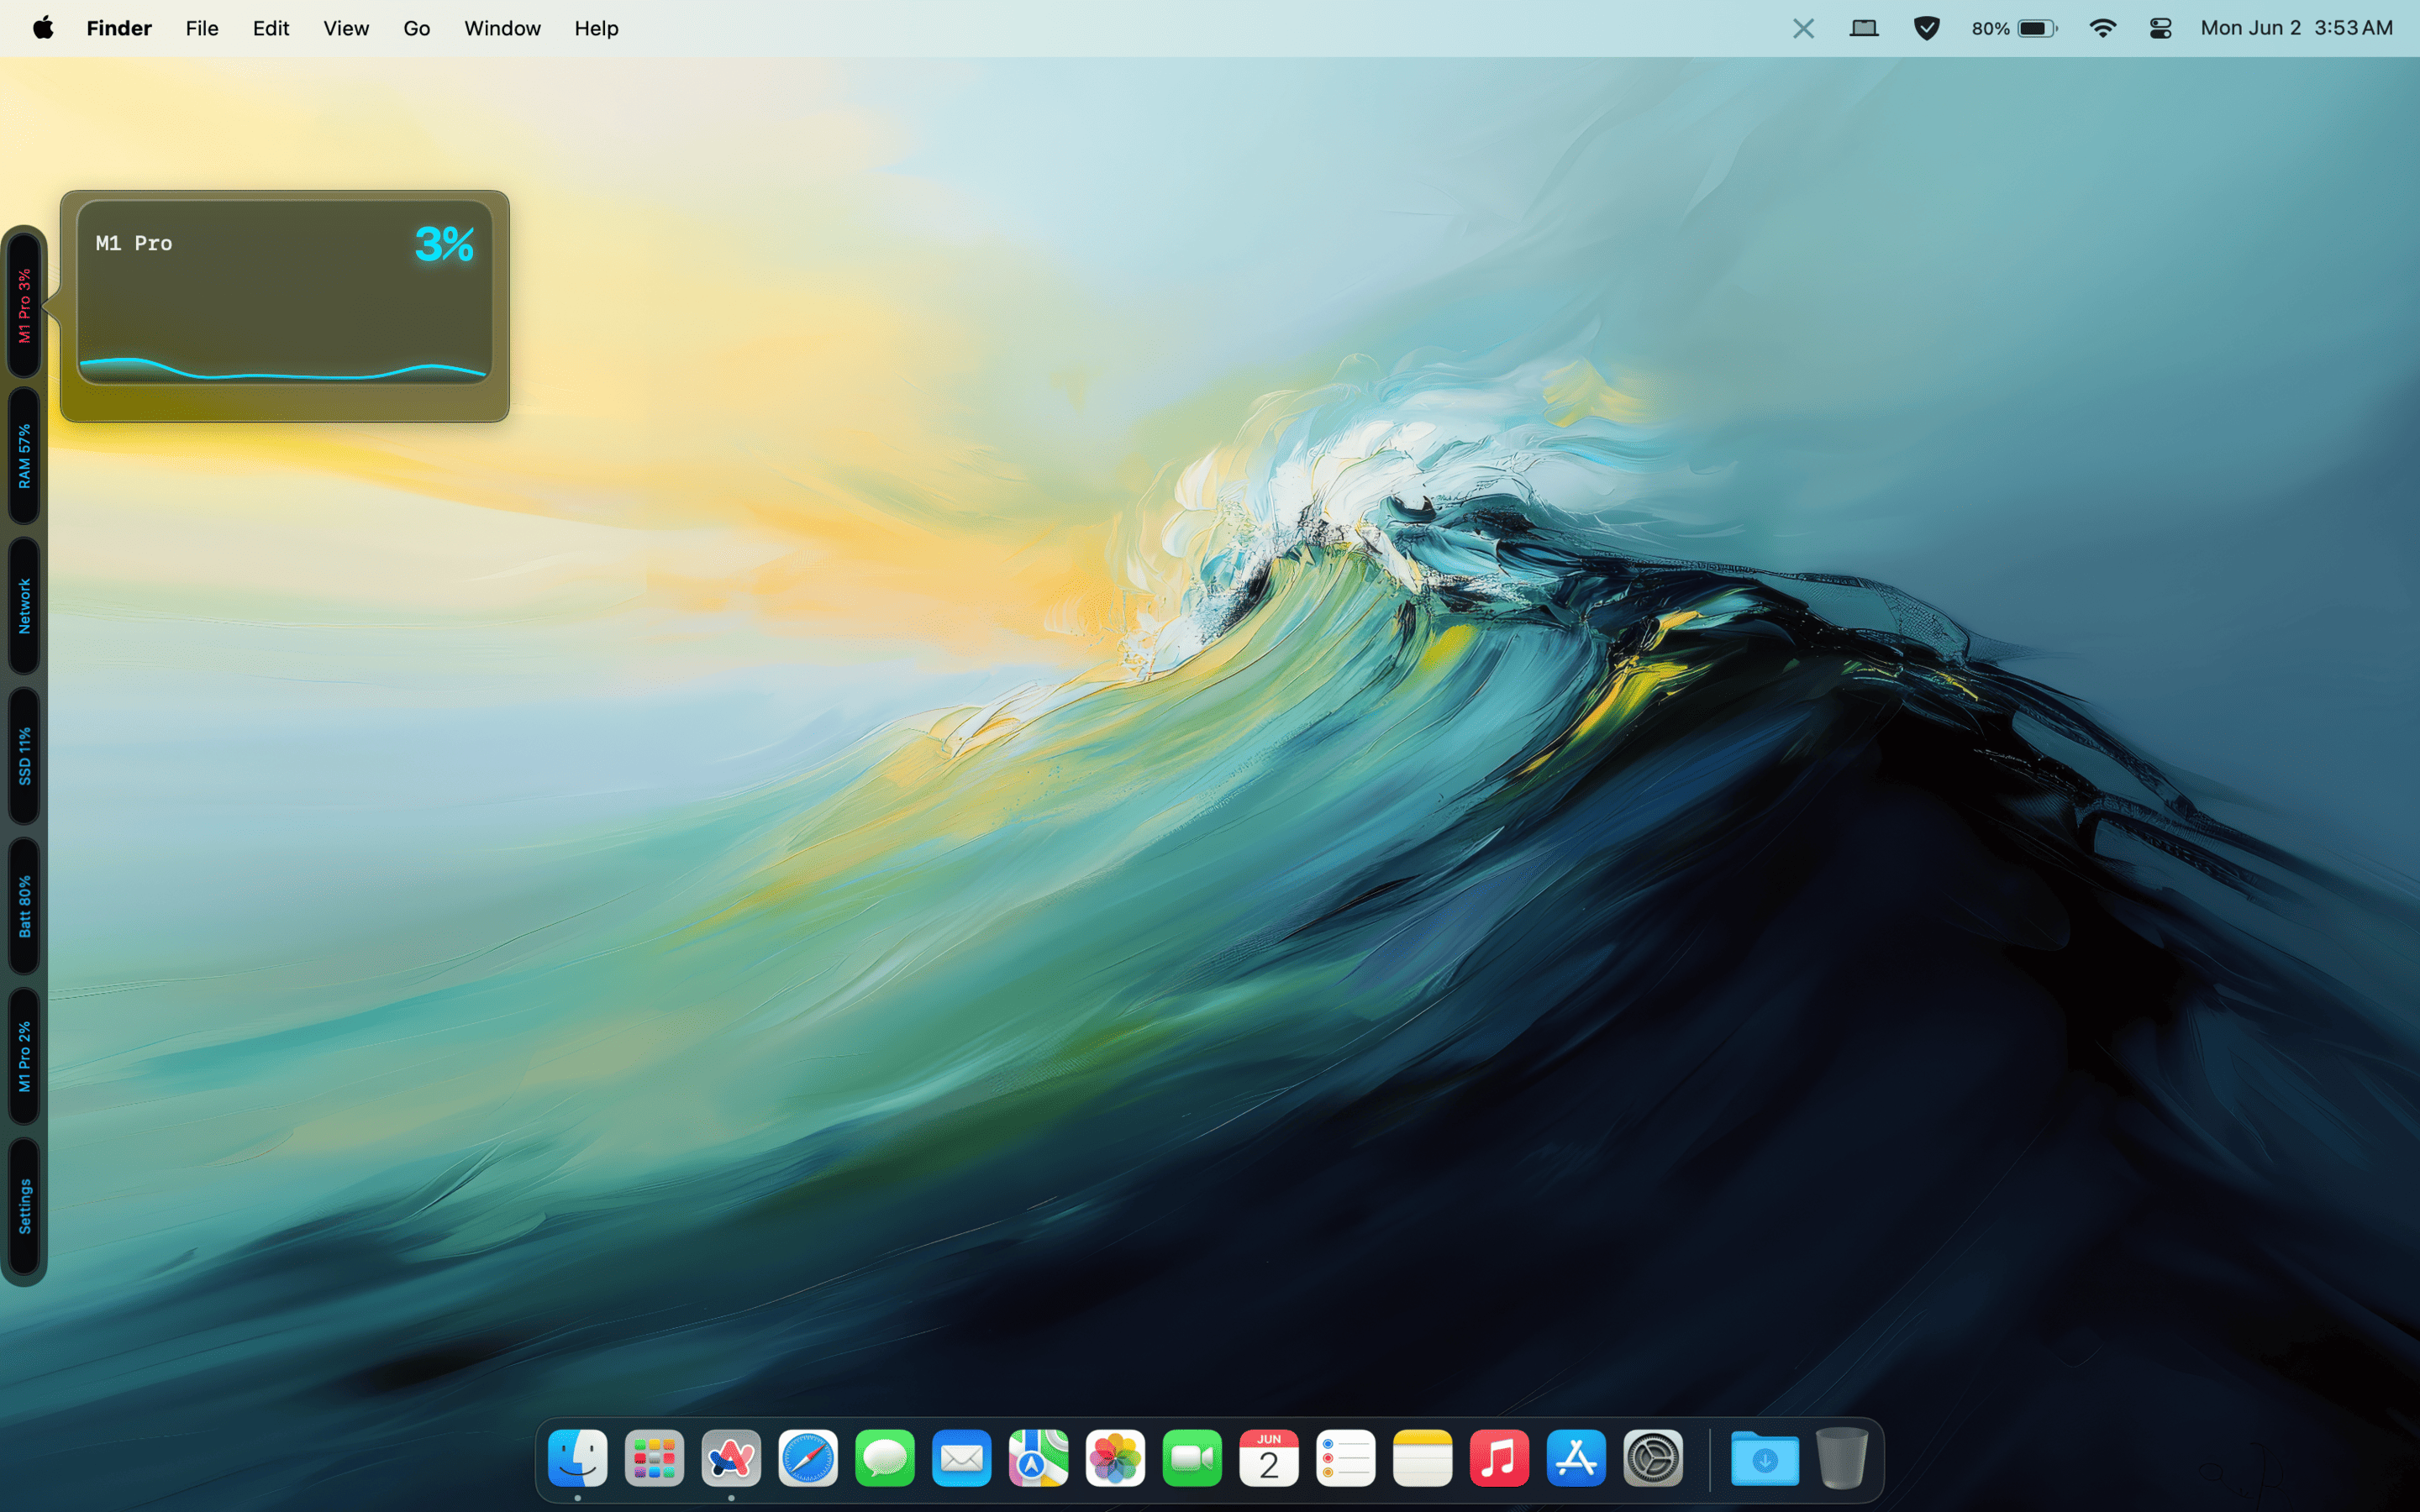Open the App Store from the Dock
The height and width of the screenshot is (1512, 2420).
[x=1576, y=1458]
